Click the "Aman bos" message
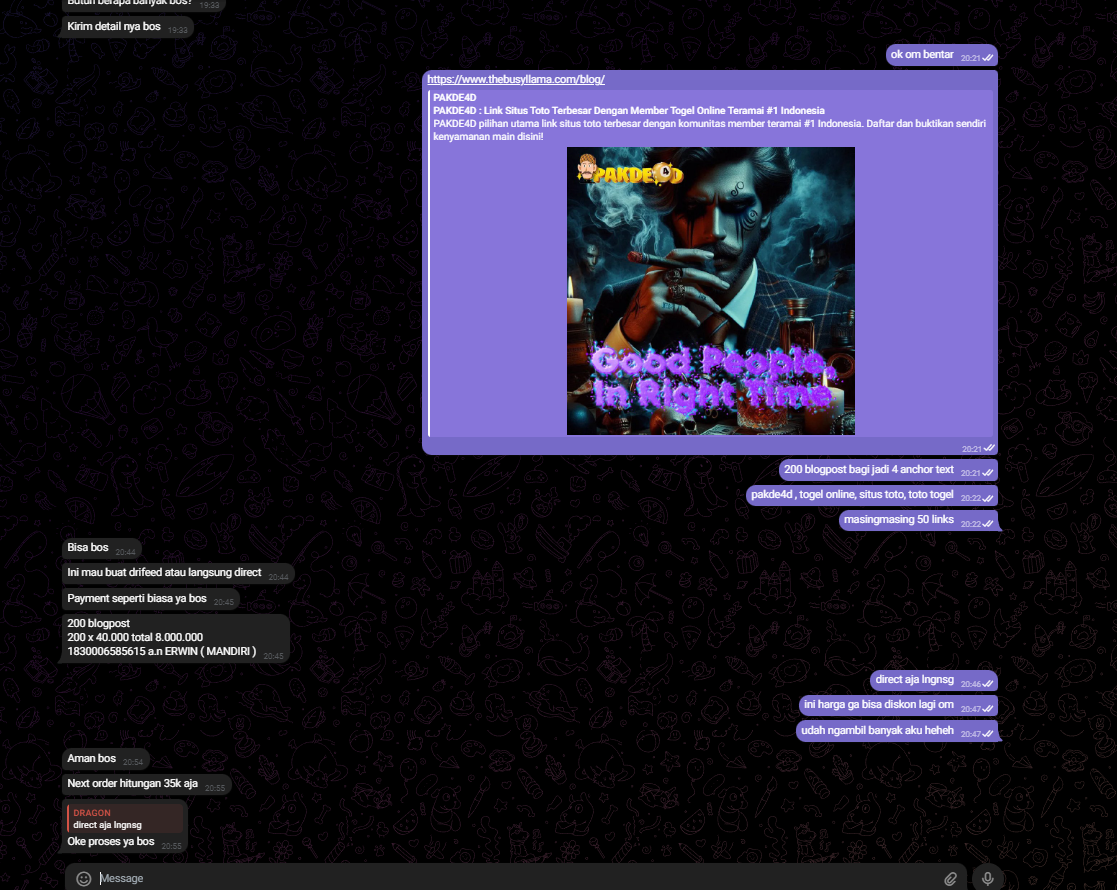 (92, 759)
